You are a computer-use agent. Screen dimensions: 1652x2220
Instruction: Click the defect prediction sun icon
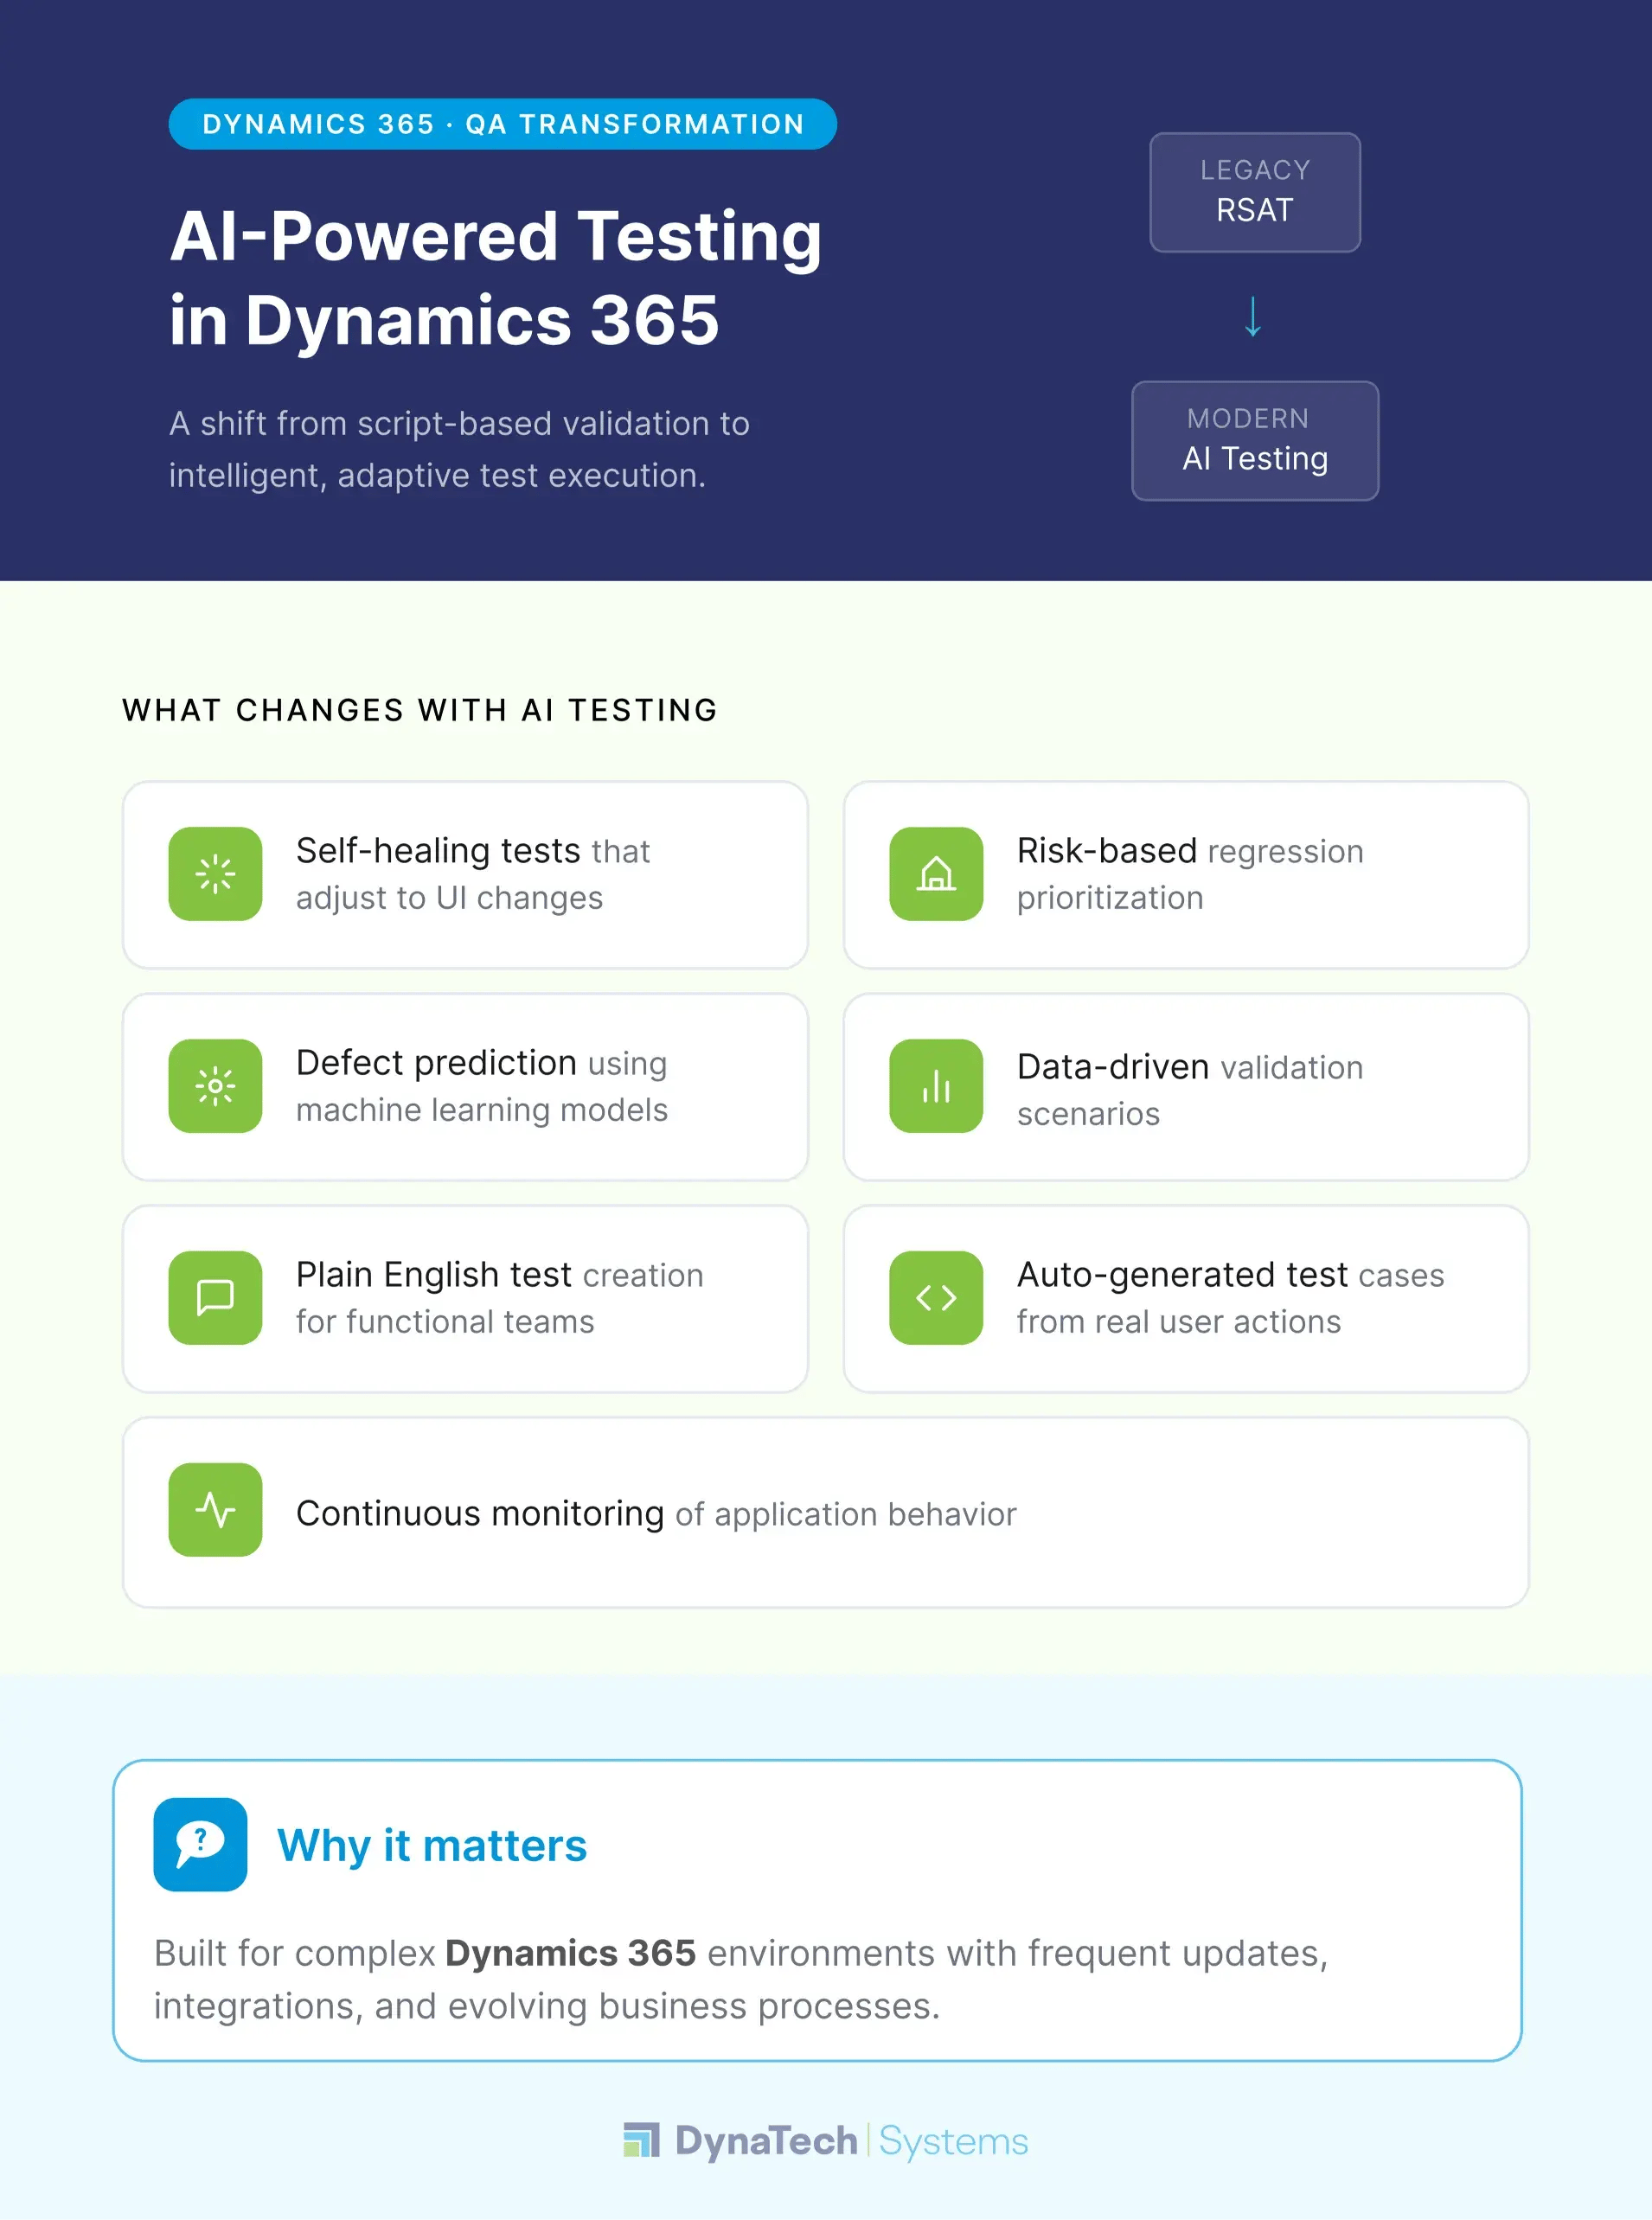point(215,1087)
